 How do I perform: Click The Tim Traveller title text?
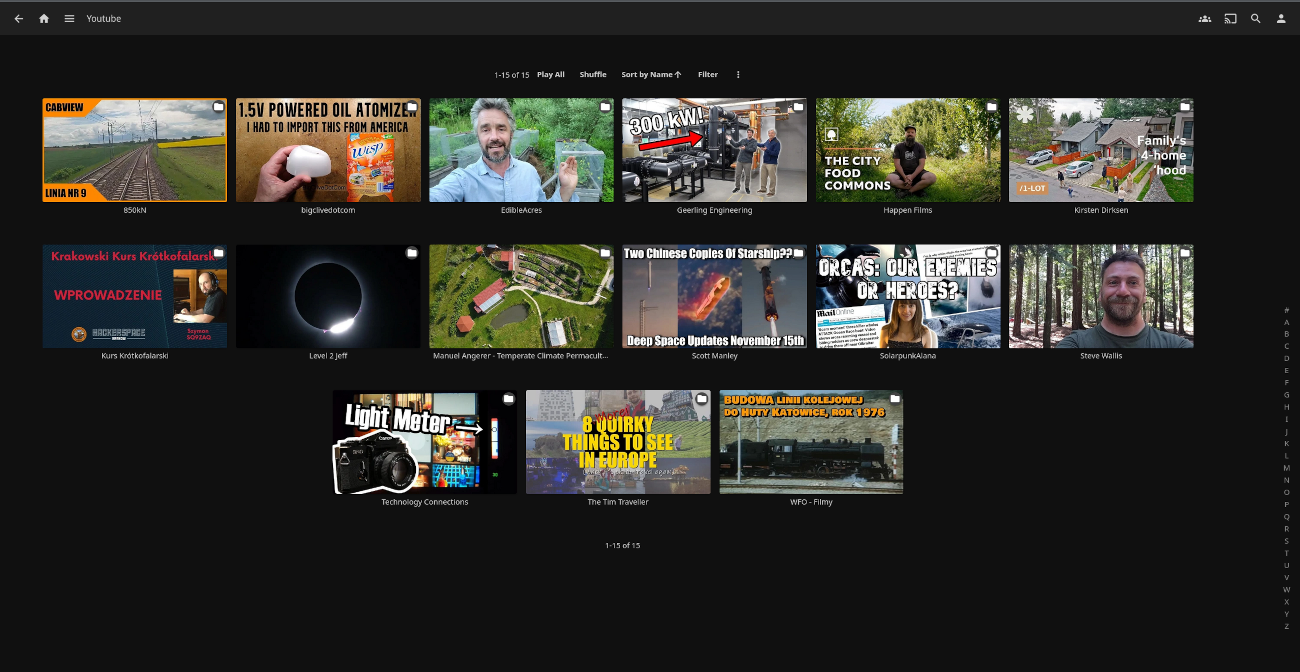click(x=618, y=502)
